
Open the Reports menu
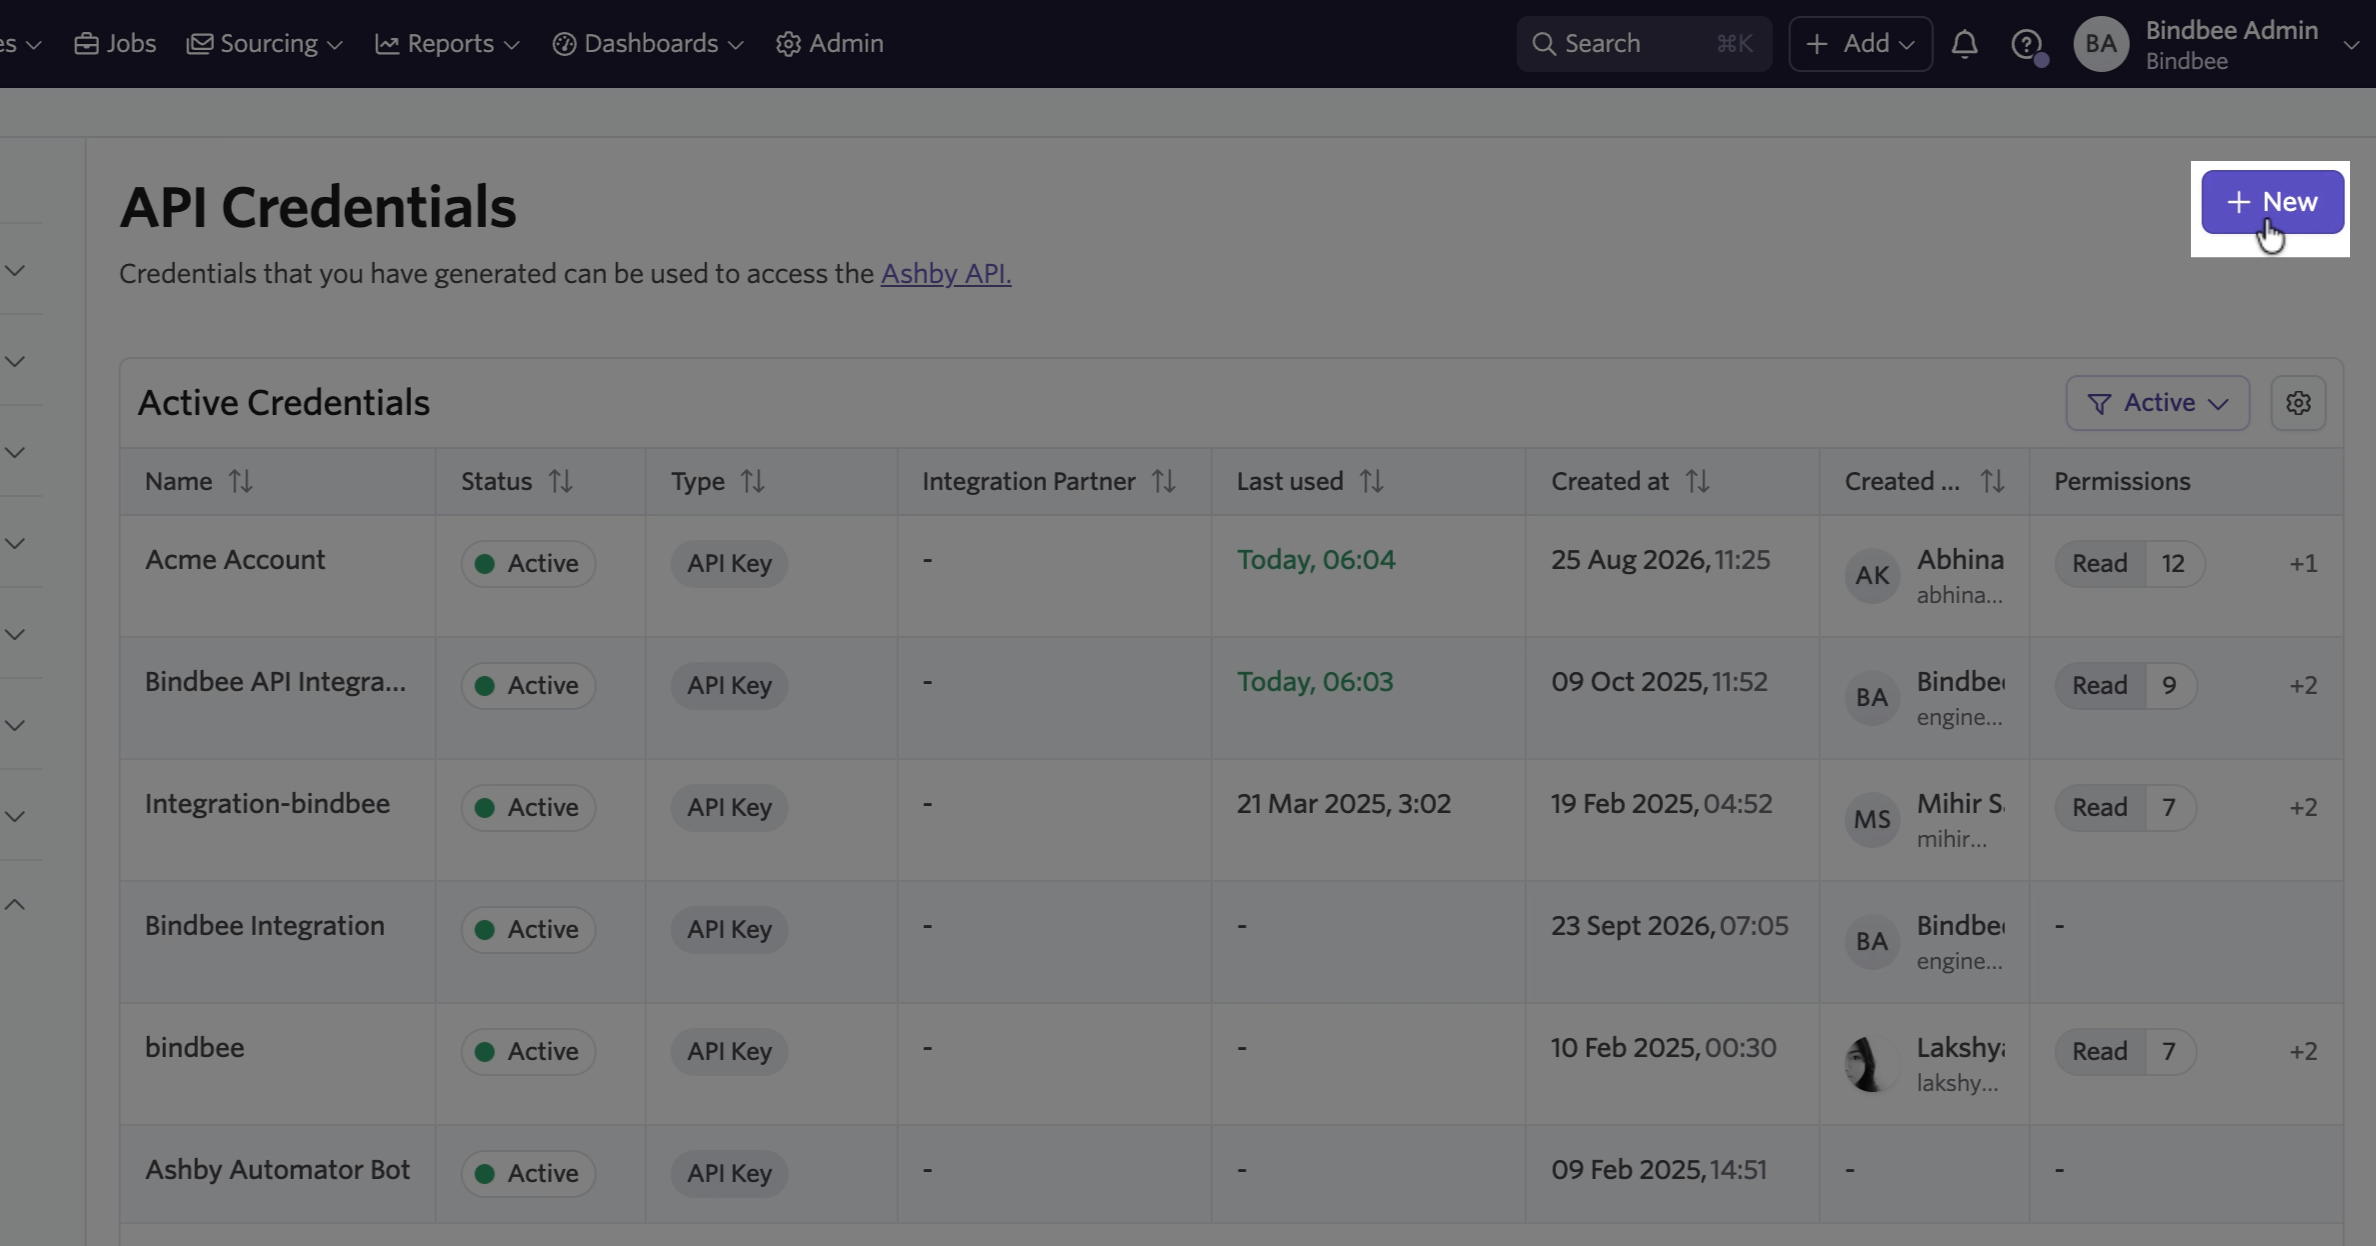tap(447, 44)
